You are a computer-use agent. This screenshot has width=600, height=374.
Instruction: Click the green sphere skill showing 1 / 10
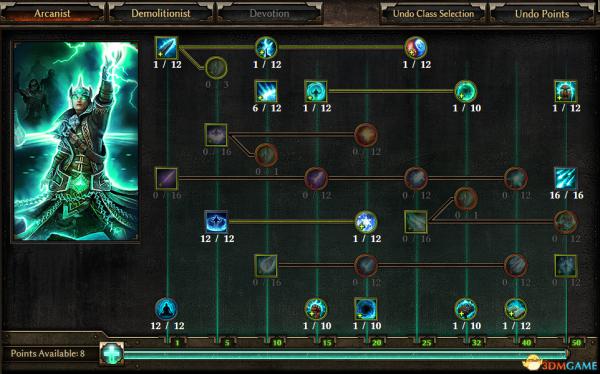coord(466,91)
